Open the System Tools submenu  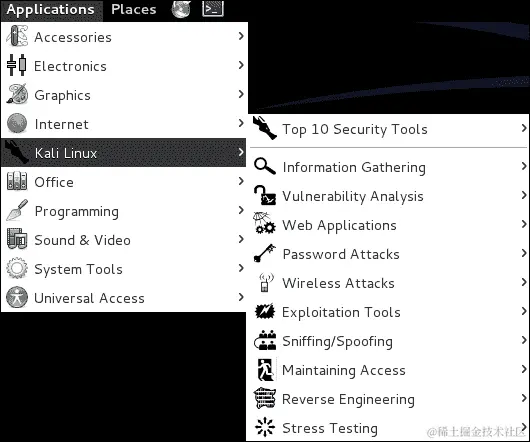point(124,269)
